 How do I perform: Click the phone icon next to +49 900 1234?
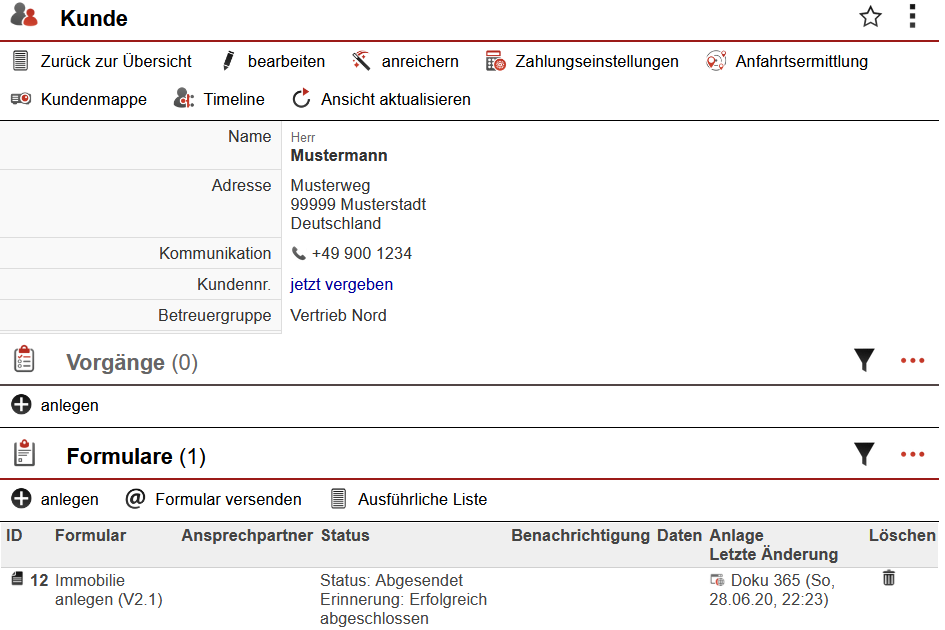coord(298,253)
